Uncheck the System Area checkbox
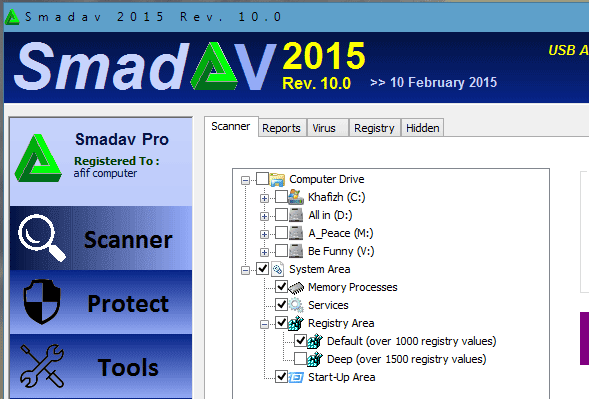Image resolution: width=589 pixels, height=399 pixels. click(262, 268)
